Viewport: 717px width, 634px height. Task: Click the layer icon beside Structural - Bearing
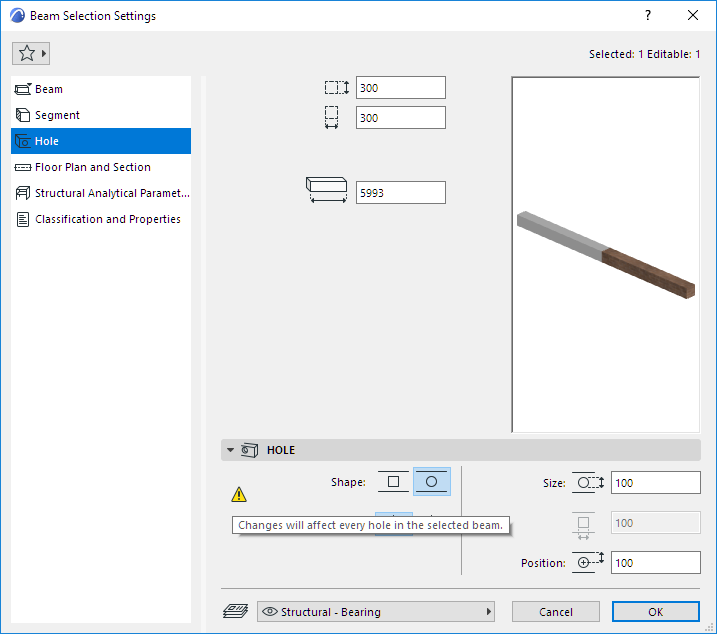235,611
